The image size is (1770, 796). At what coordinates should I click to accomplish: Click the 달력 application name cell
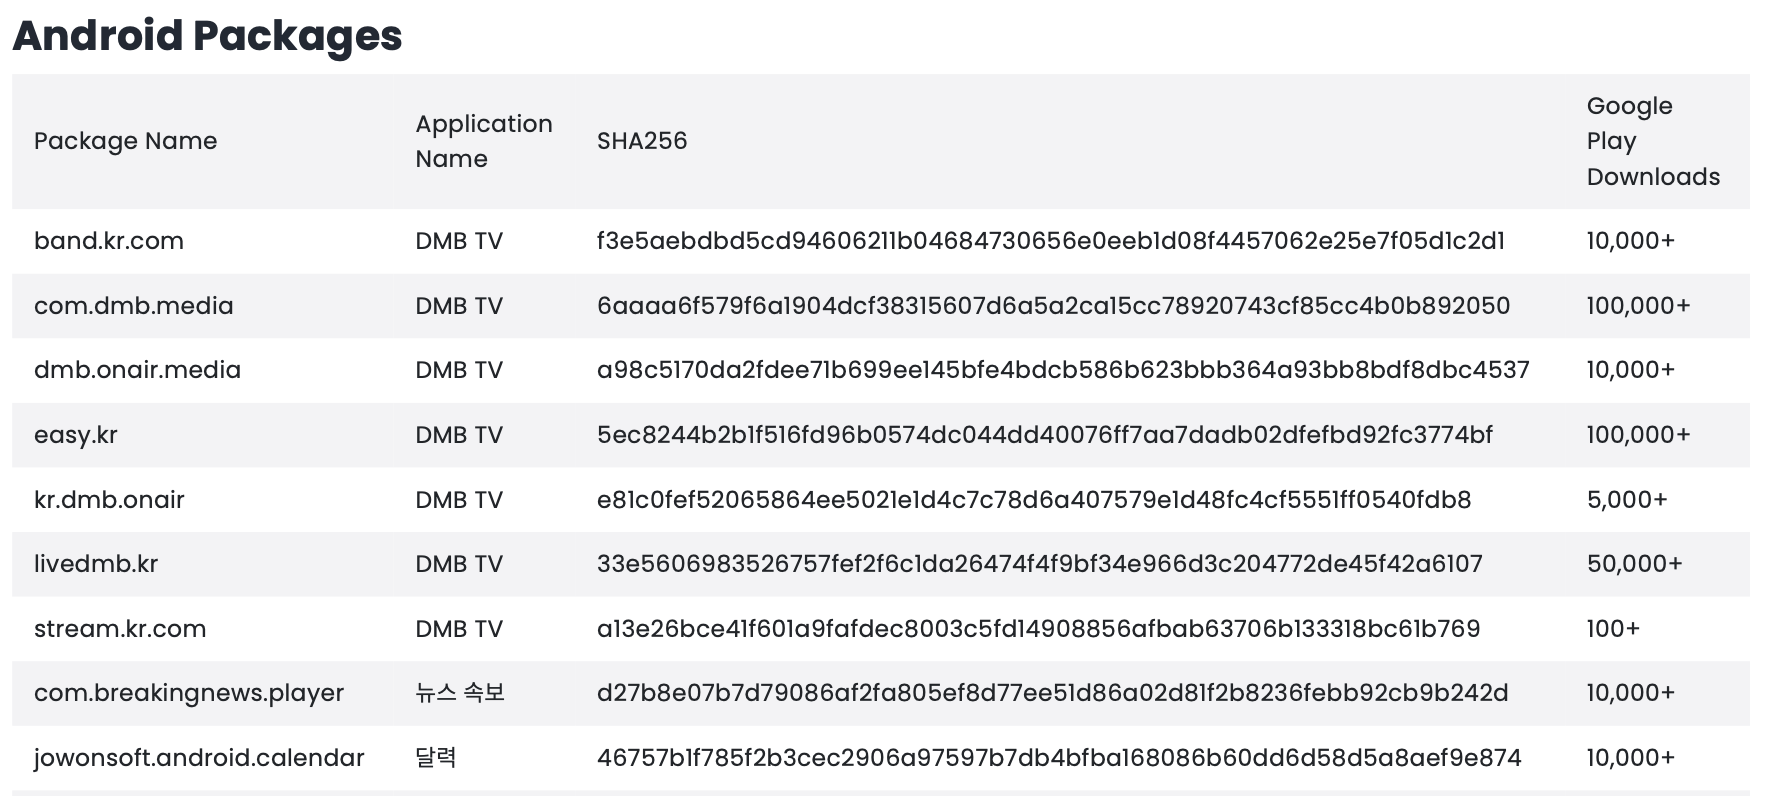436,758
